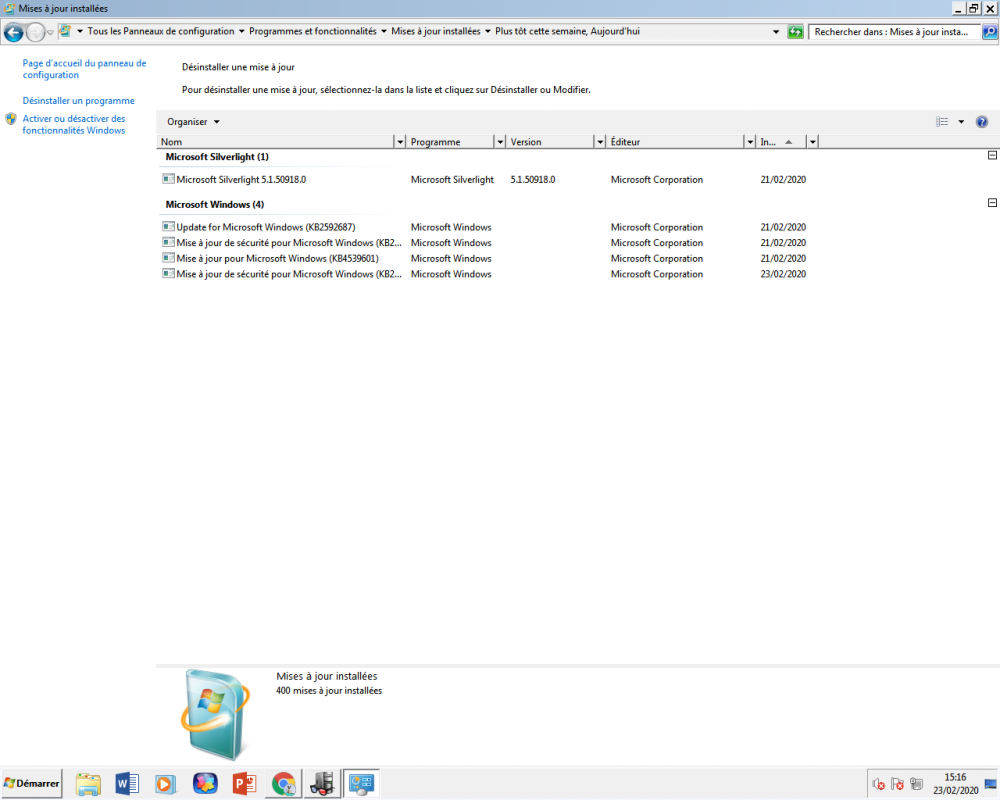Sort by the installed date 'In...' column
This screenshot has width=1000, height=800.
click(x=781, y=142)
